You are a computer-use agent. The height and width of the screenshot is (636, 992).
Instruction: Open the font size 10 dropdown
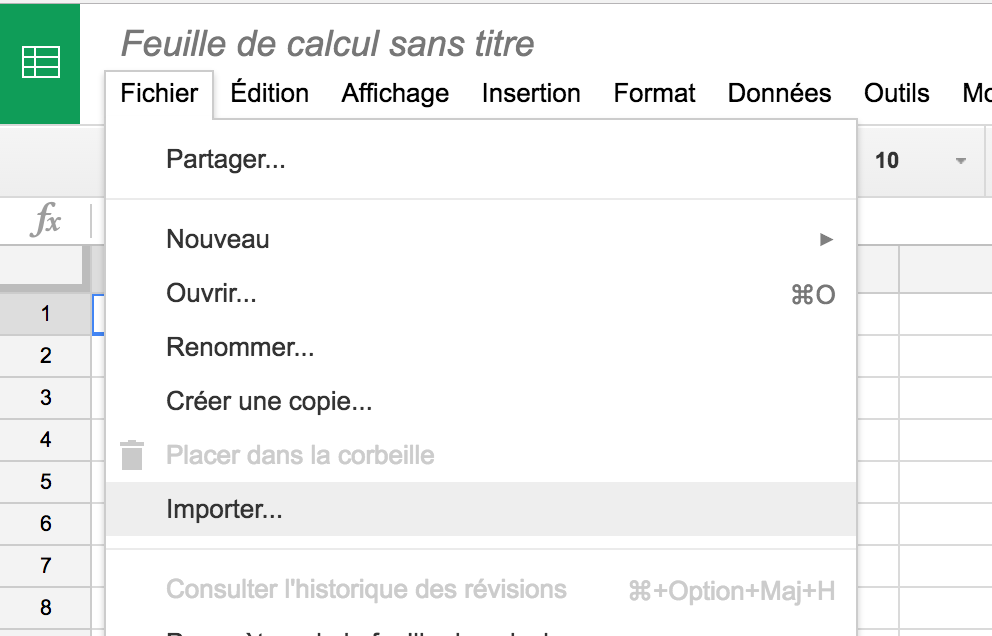point(921,161)
